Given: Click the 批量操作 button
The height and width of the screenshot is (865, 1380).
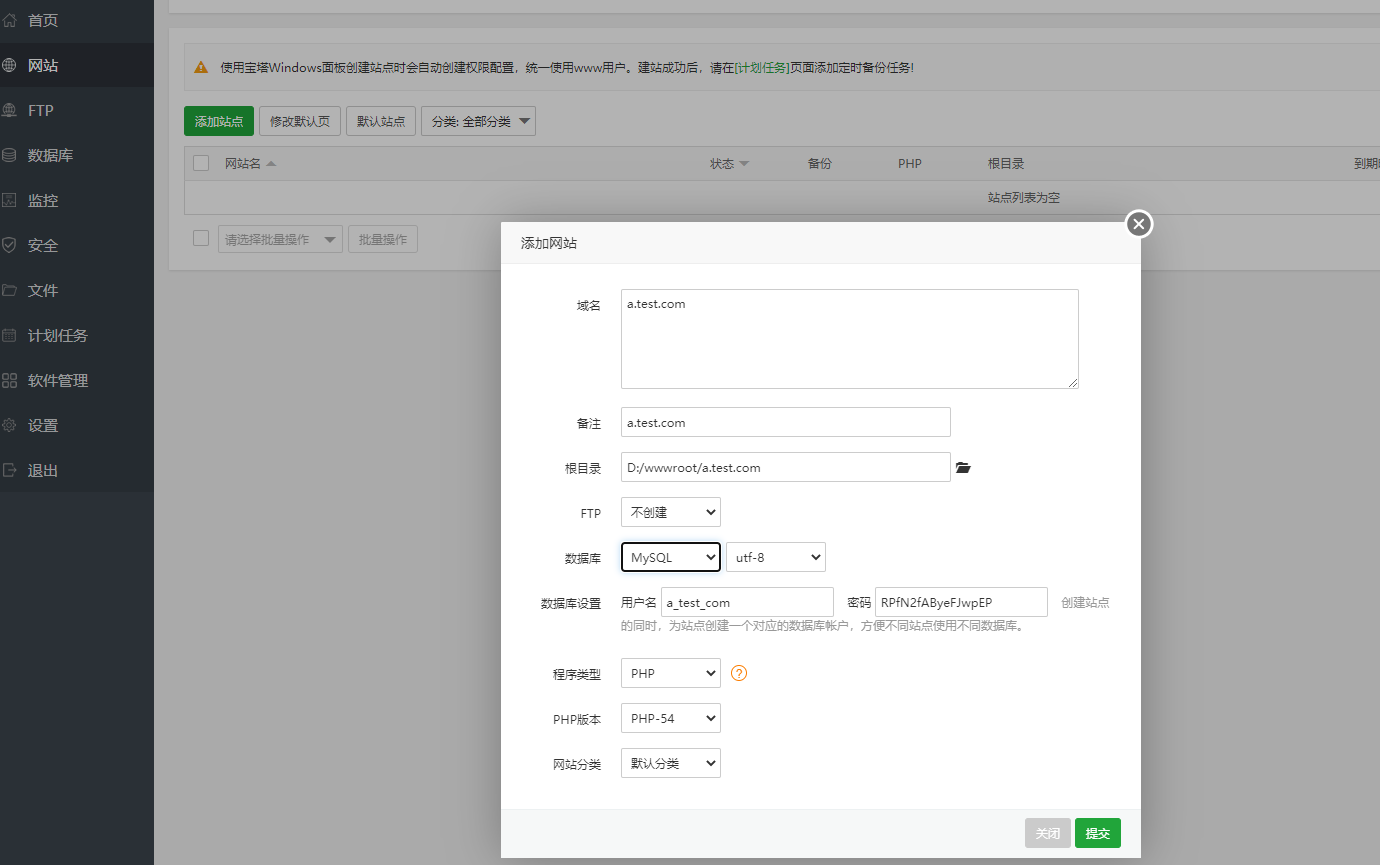Looking at the screenshot, I should tap(383, 240).
